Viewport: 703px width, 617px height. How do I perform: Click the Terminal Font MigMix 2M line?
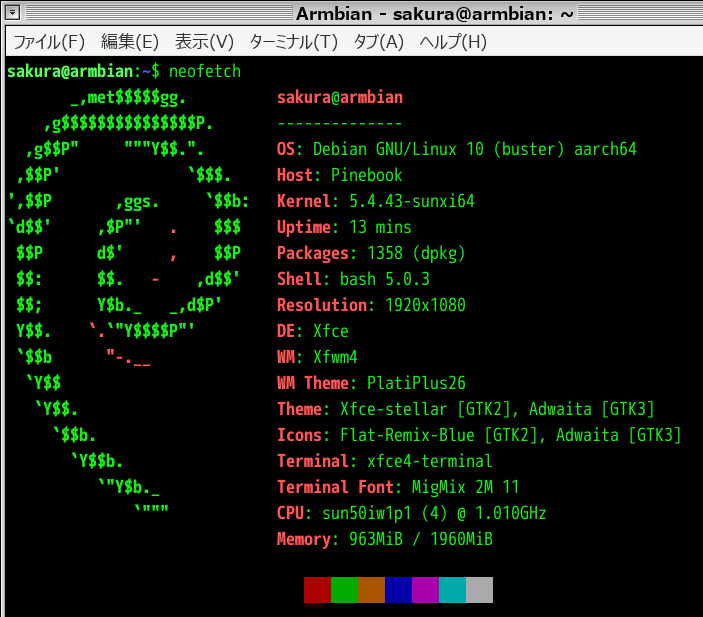398,487
